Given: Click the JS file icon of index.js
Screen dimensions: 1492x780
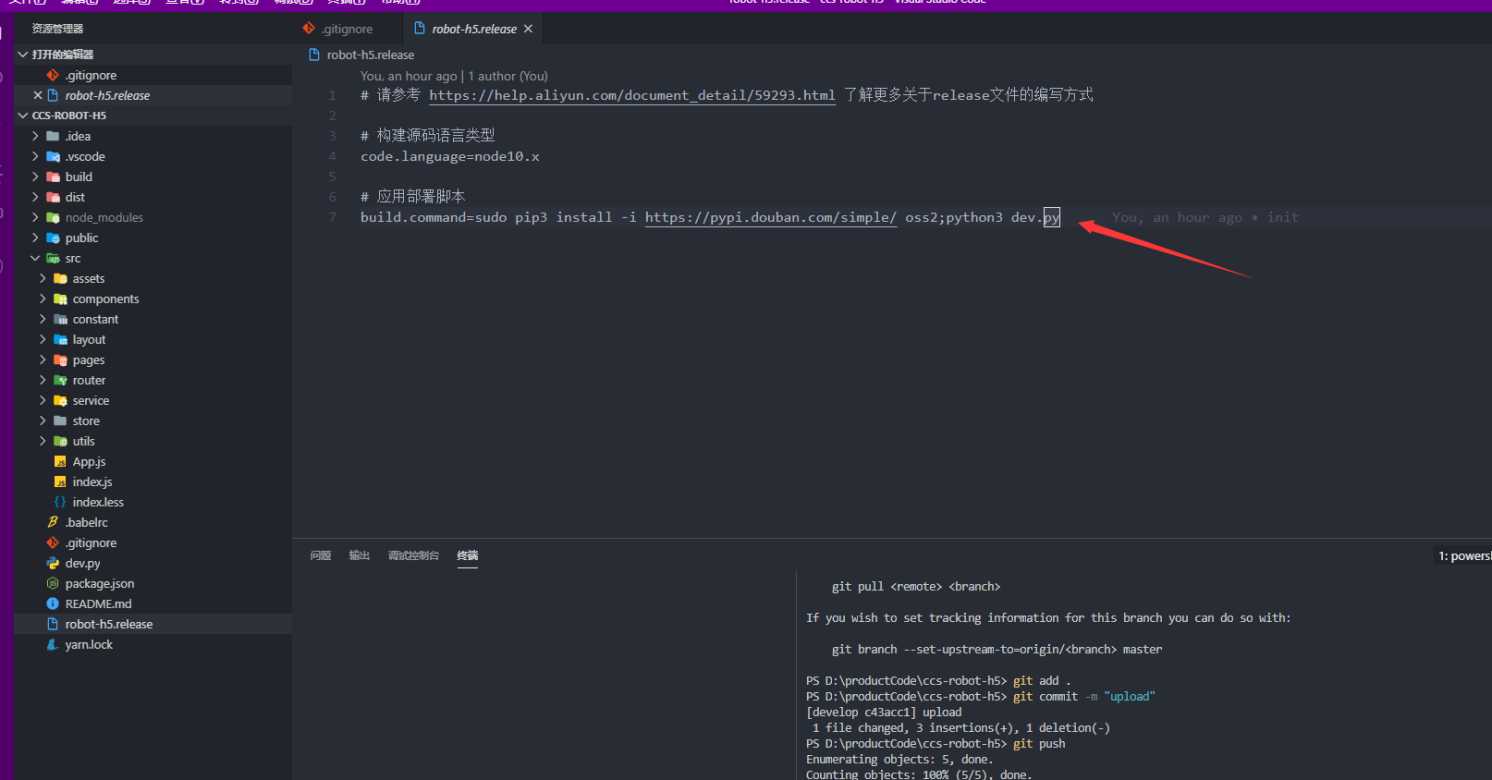Looking at the screenshot, I should (60, 482).
